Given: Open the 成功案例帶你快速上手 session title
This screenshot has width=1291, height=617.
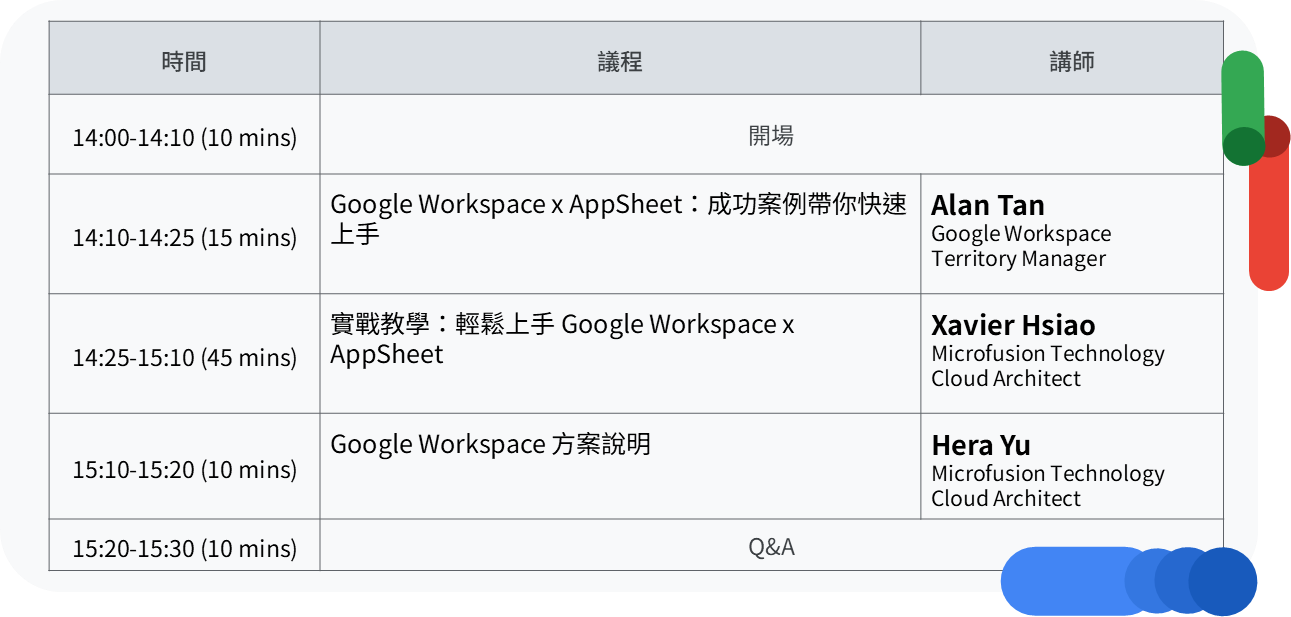Looking at the screenshot, I should 618,218.
